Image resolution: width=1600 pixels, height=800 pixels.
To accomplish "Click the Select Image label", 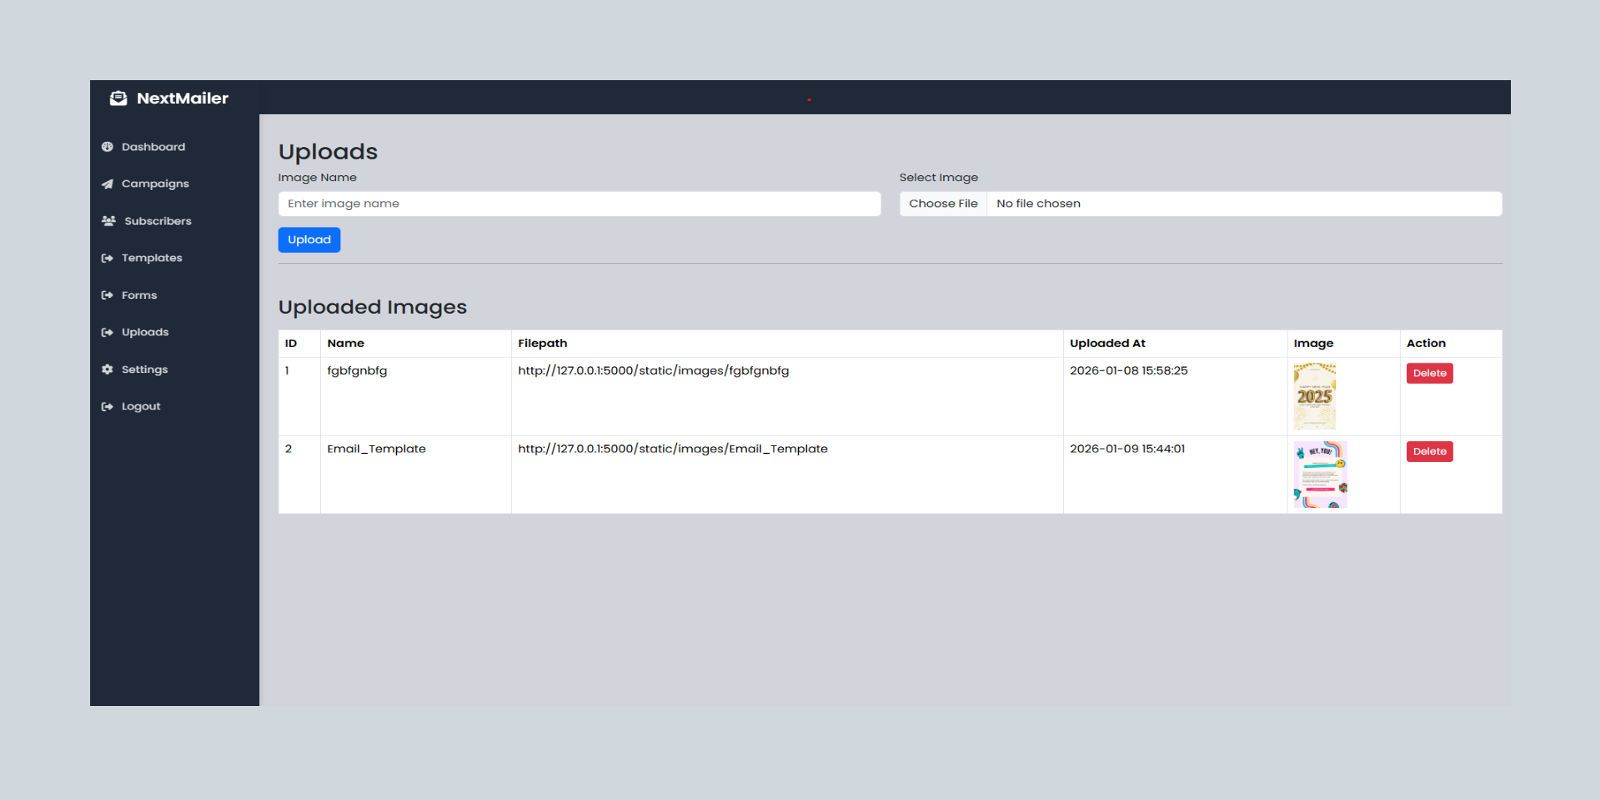I will 939,178.
